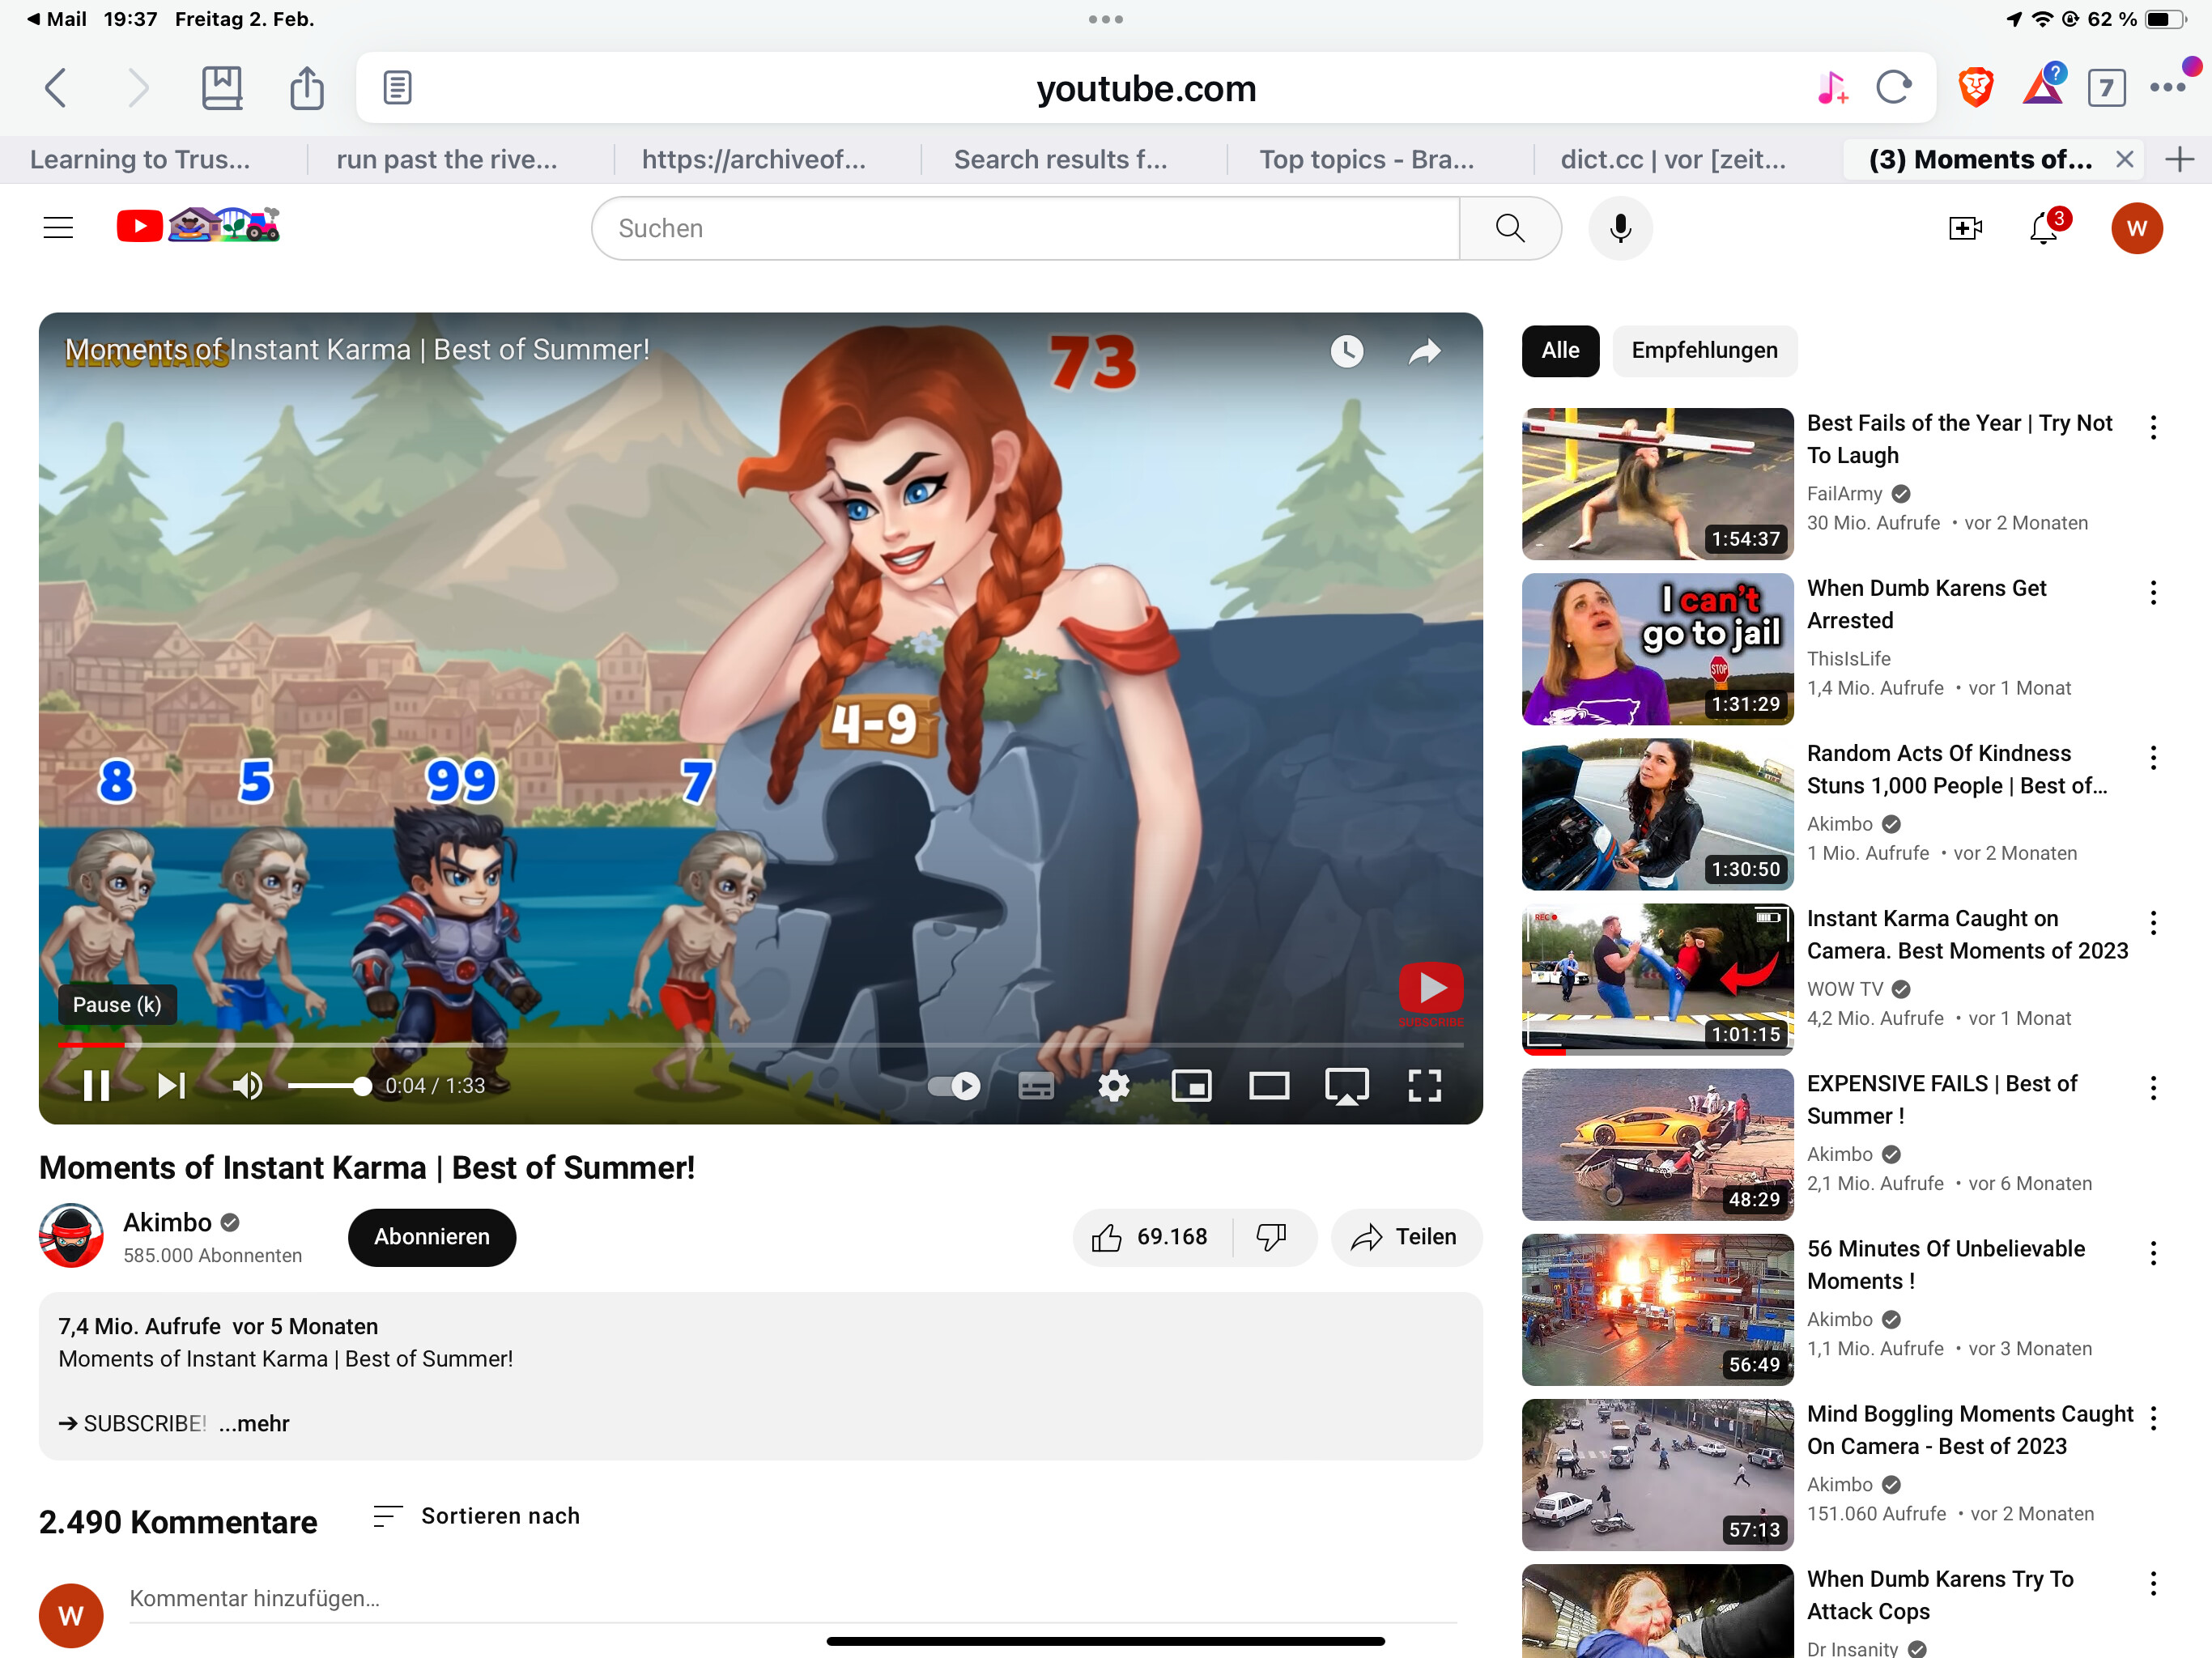Open the account avatar W menu
The height and width of the screenshot is (1658, 2212).
2137,228
